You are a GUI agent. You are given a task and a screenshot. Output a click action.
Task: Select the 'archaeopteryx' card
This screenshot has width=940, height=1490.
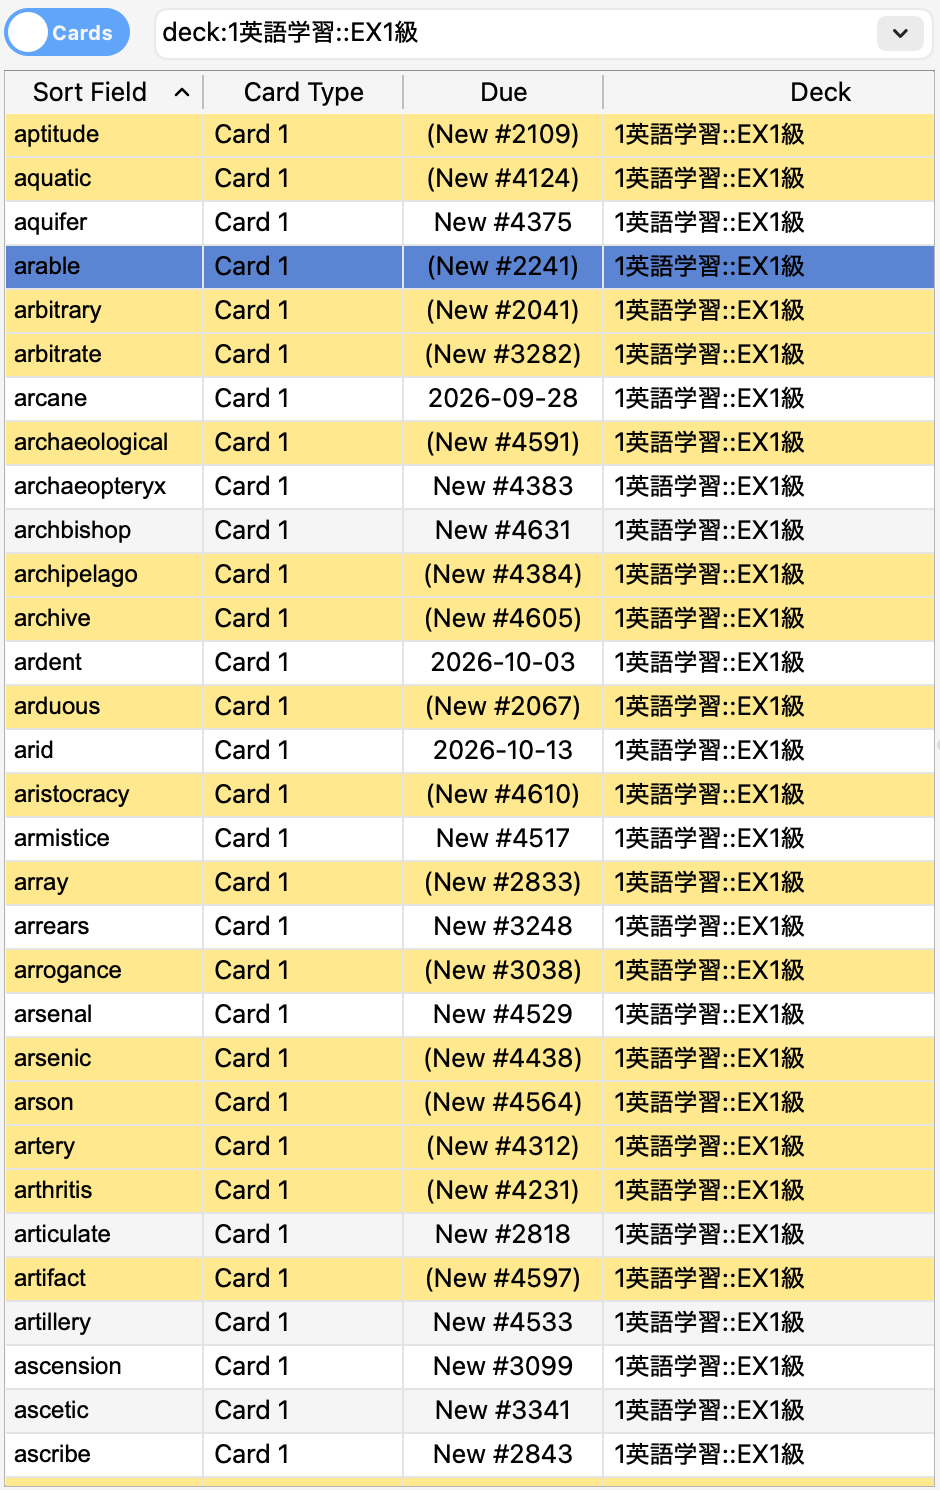[470, 486]
